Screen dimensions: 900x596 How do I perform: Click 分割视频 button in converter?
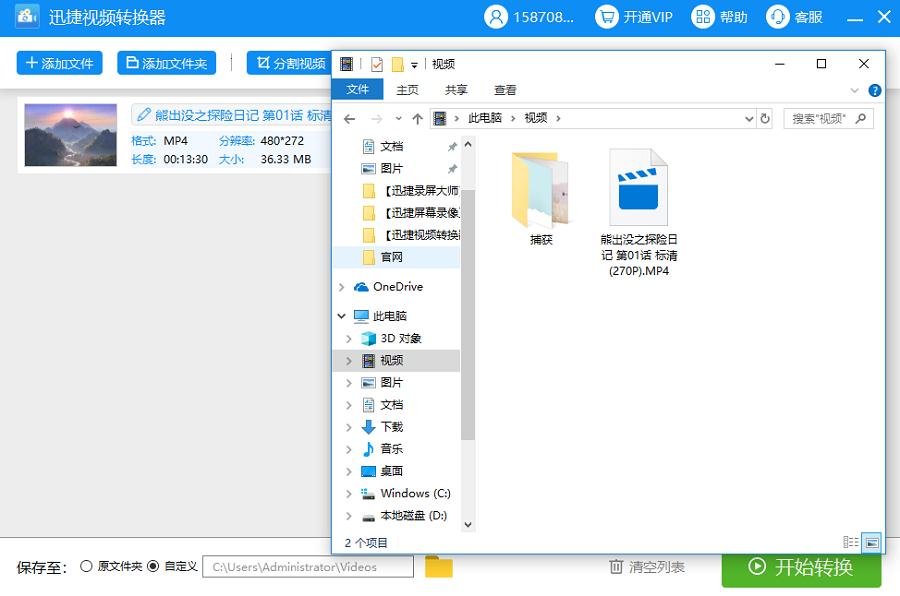pyautogui.click(x=289, y=63)
